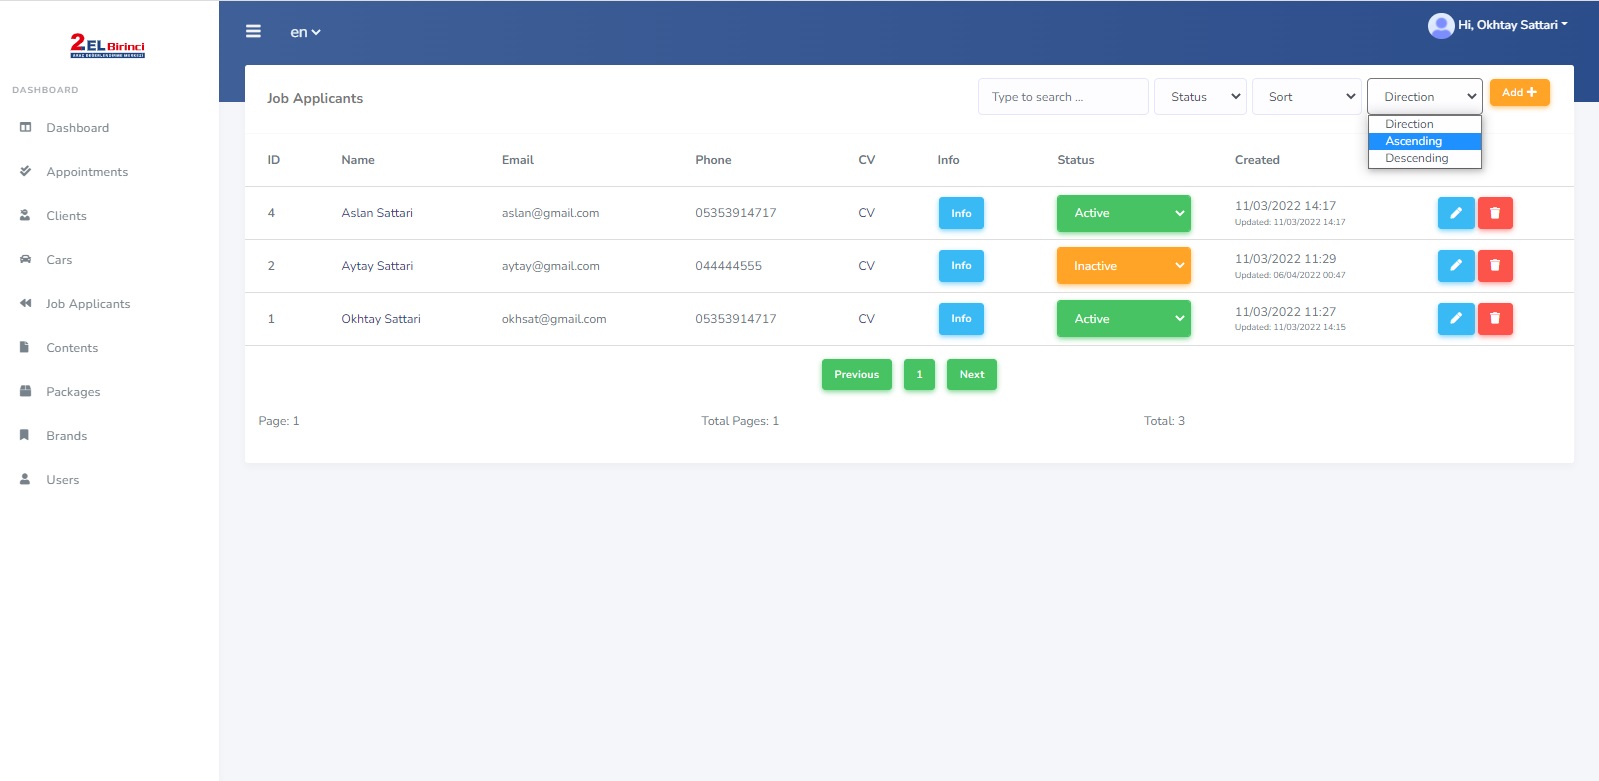Click the 2EL Birinci logo

click(108, 46)
